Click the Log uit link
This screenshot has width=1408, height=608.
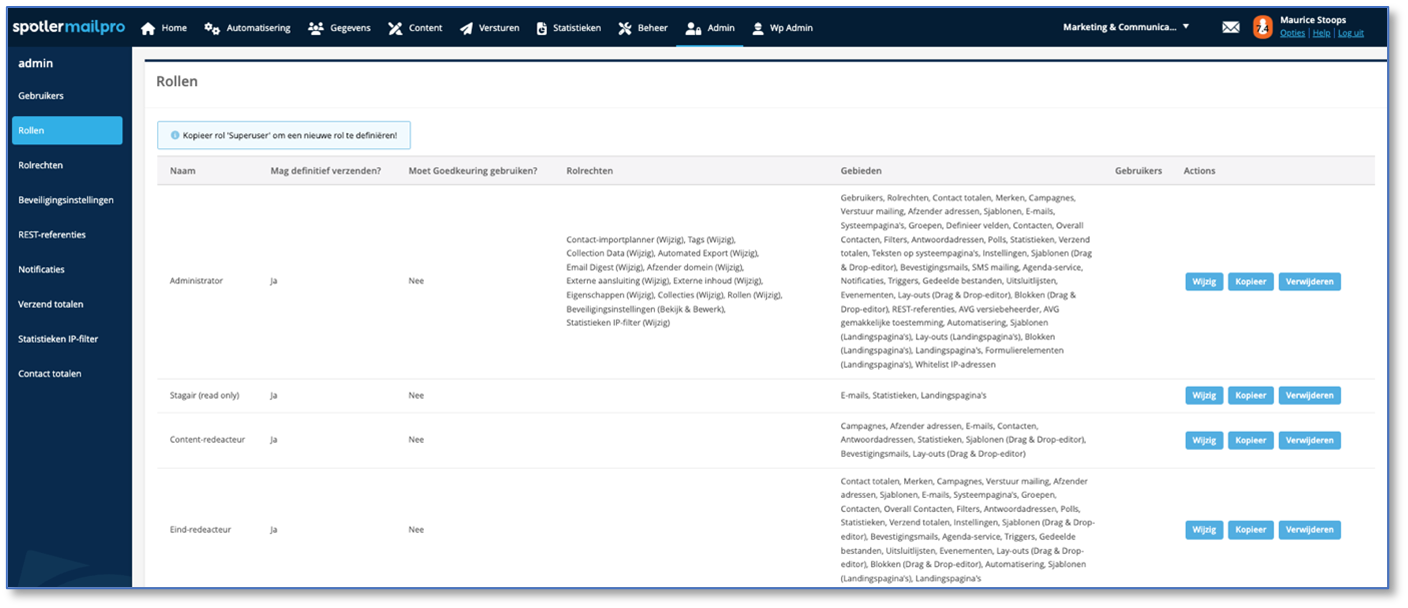point(1350,34)
